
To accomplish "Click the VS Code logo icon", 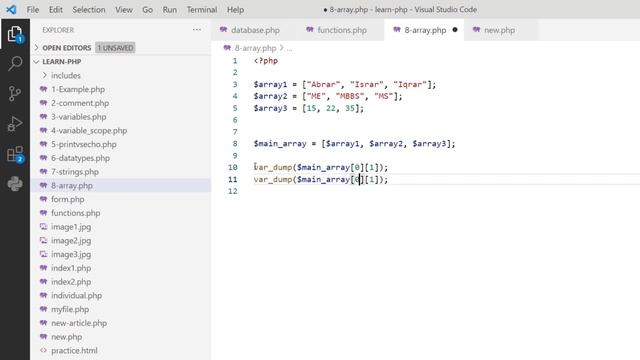I will click(11, 9).
